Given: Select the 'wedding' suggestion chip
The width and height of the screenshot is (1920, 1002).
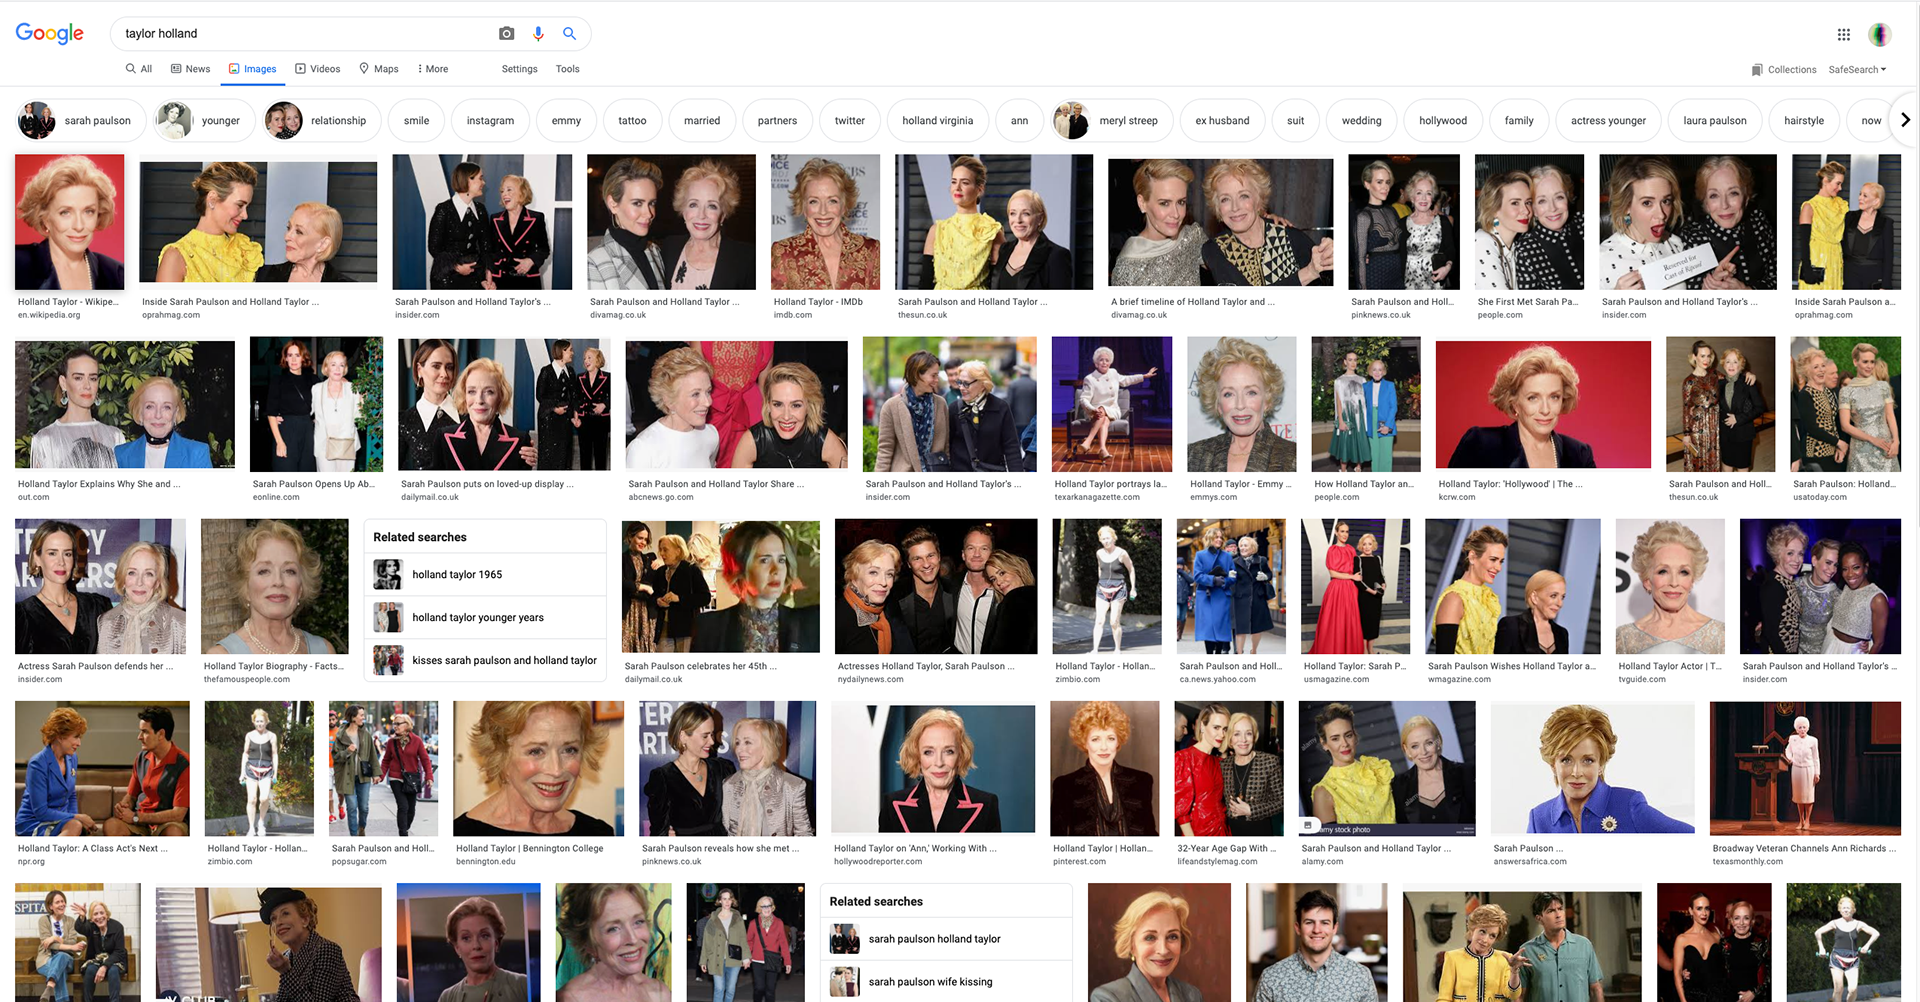Looking at the screenshot, I should coord(1361,121).
